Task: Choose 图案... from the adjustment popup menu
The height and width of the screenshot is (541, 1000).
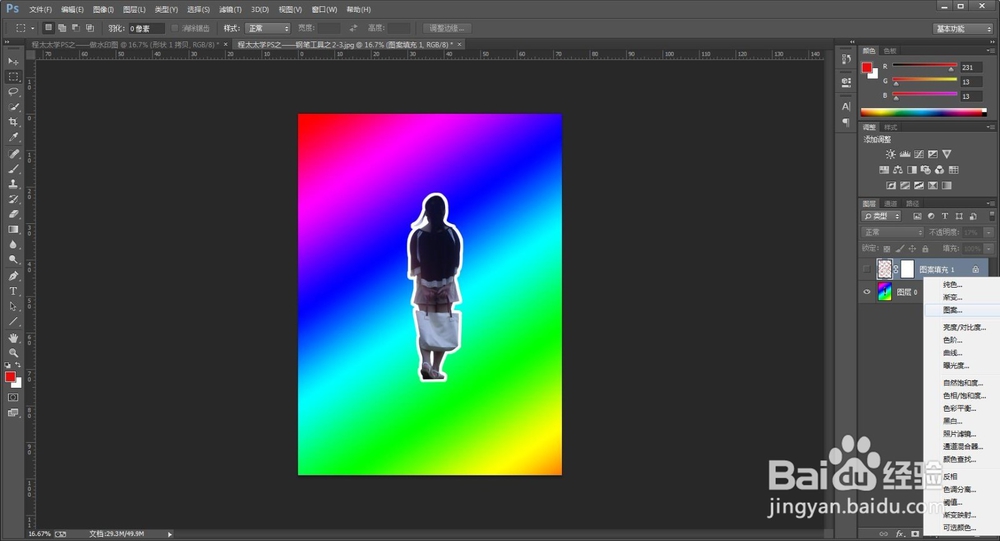Action: pyautogui.click(x=953, y=310)
